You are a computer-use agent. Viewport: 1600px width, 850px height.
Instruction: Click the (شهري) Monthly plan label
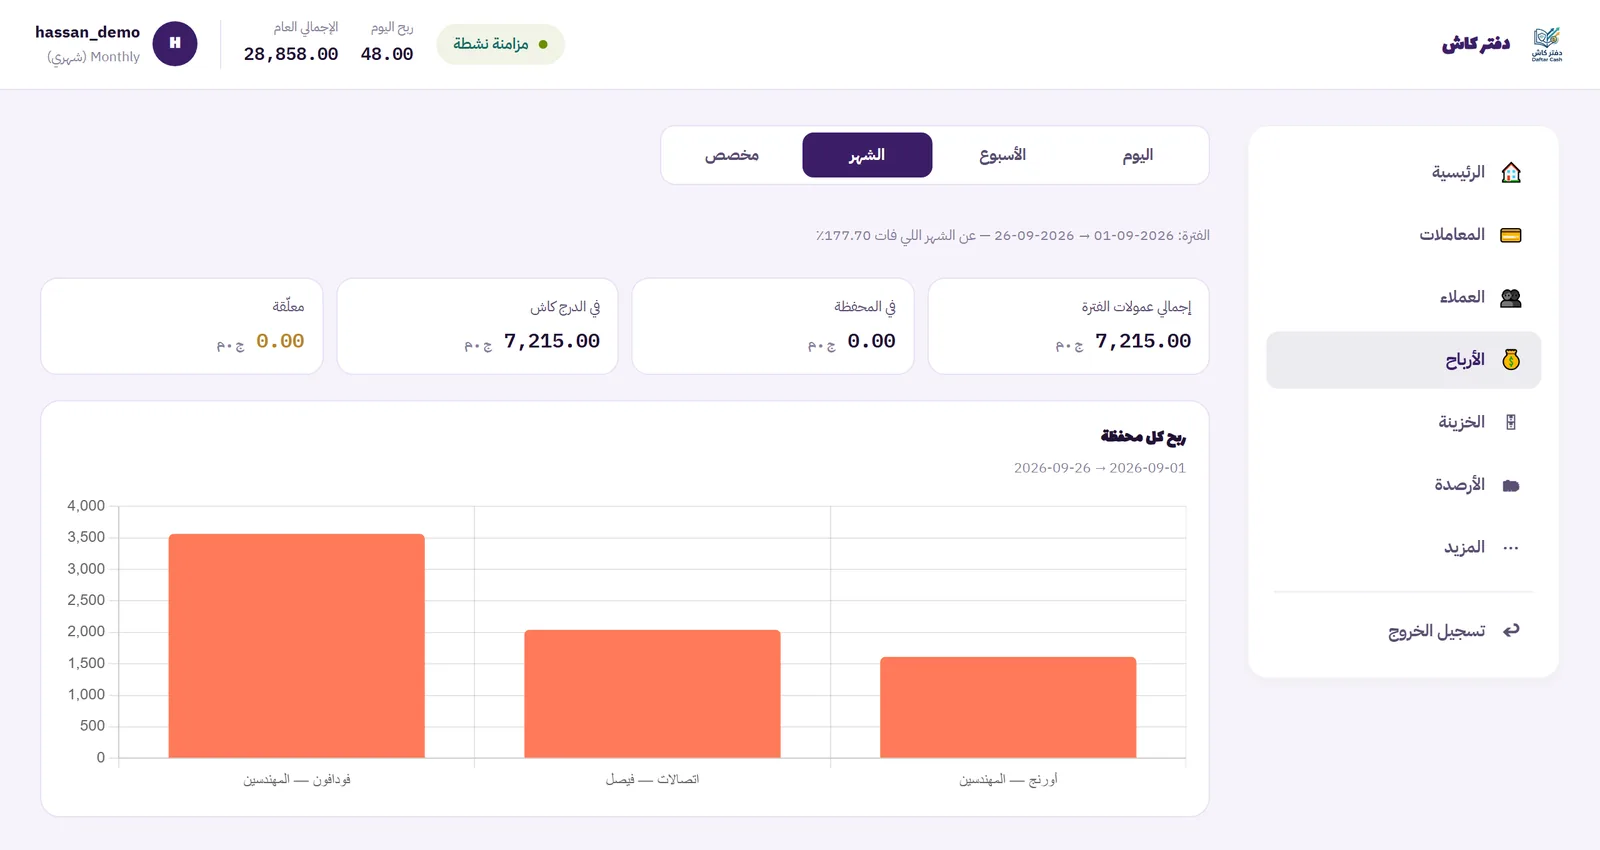93,57
